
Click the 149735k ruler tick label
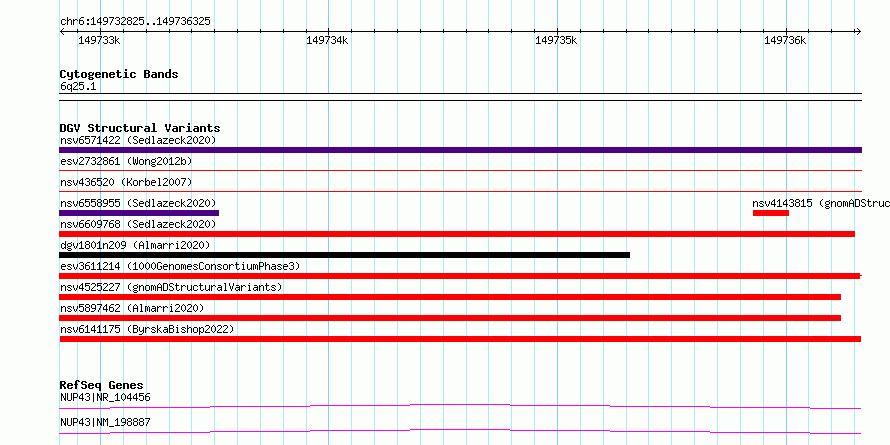point(556,40)
